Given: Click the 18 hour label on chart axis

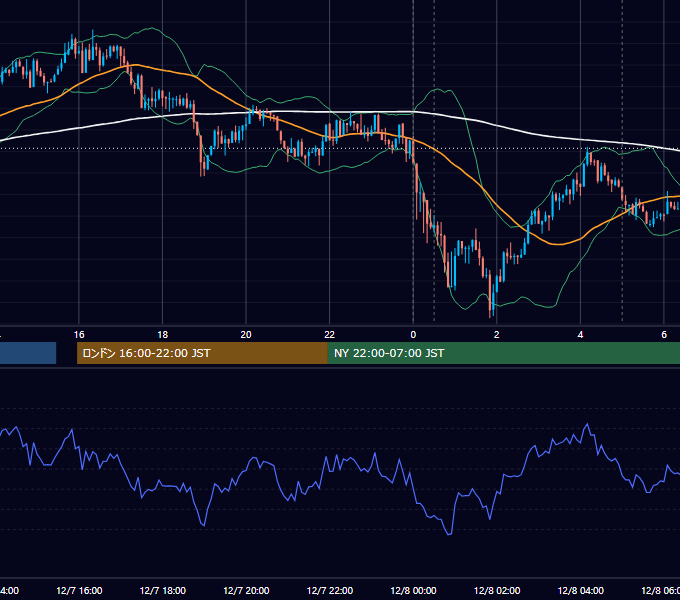Looking at the screenshot, I should 163,335.
